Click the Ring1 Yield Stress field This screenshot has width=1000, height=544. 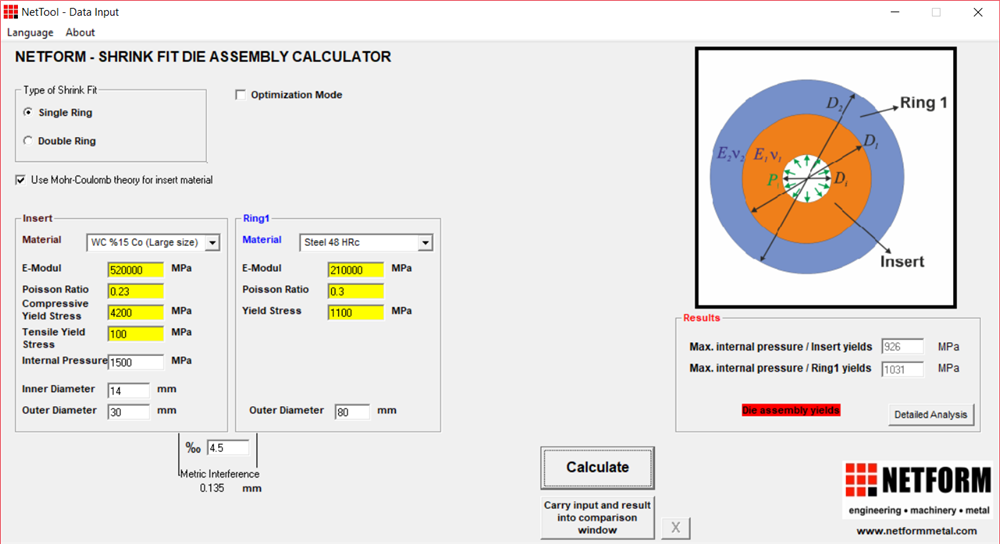point(355,312)
